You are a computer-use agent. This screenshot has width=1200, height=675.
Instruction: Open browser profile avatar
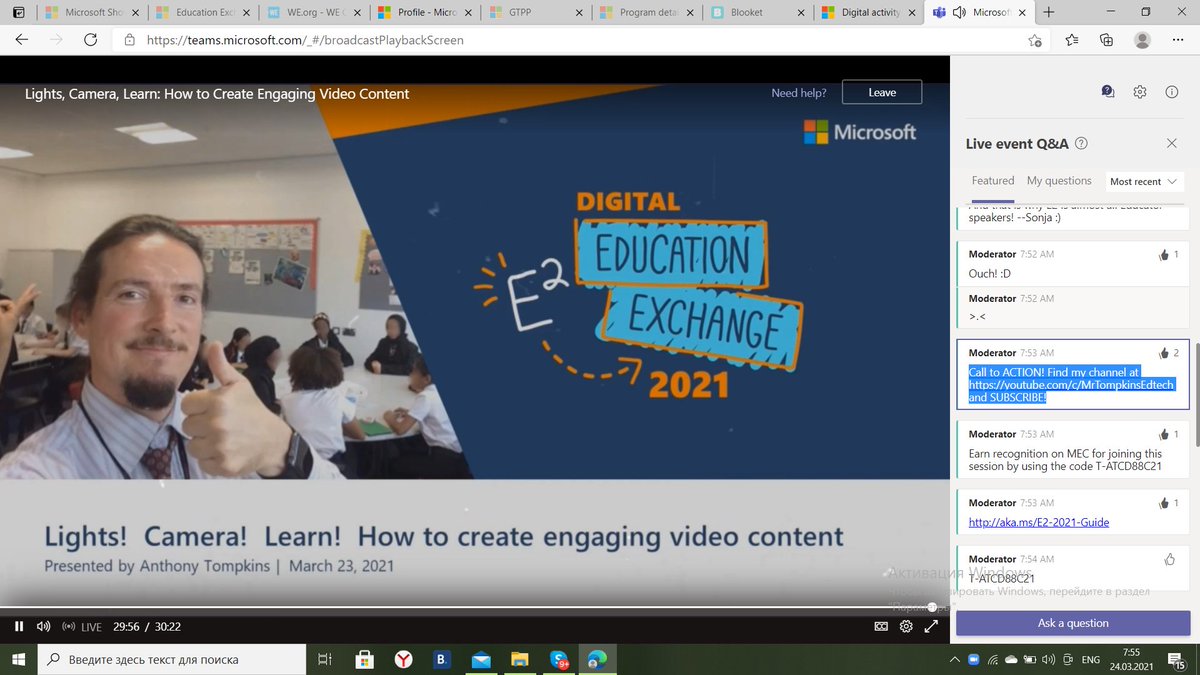1142,40
